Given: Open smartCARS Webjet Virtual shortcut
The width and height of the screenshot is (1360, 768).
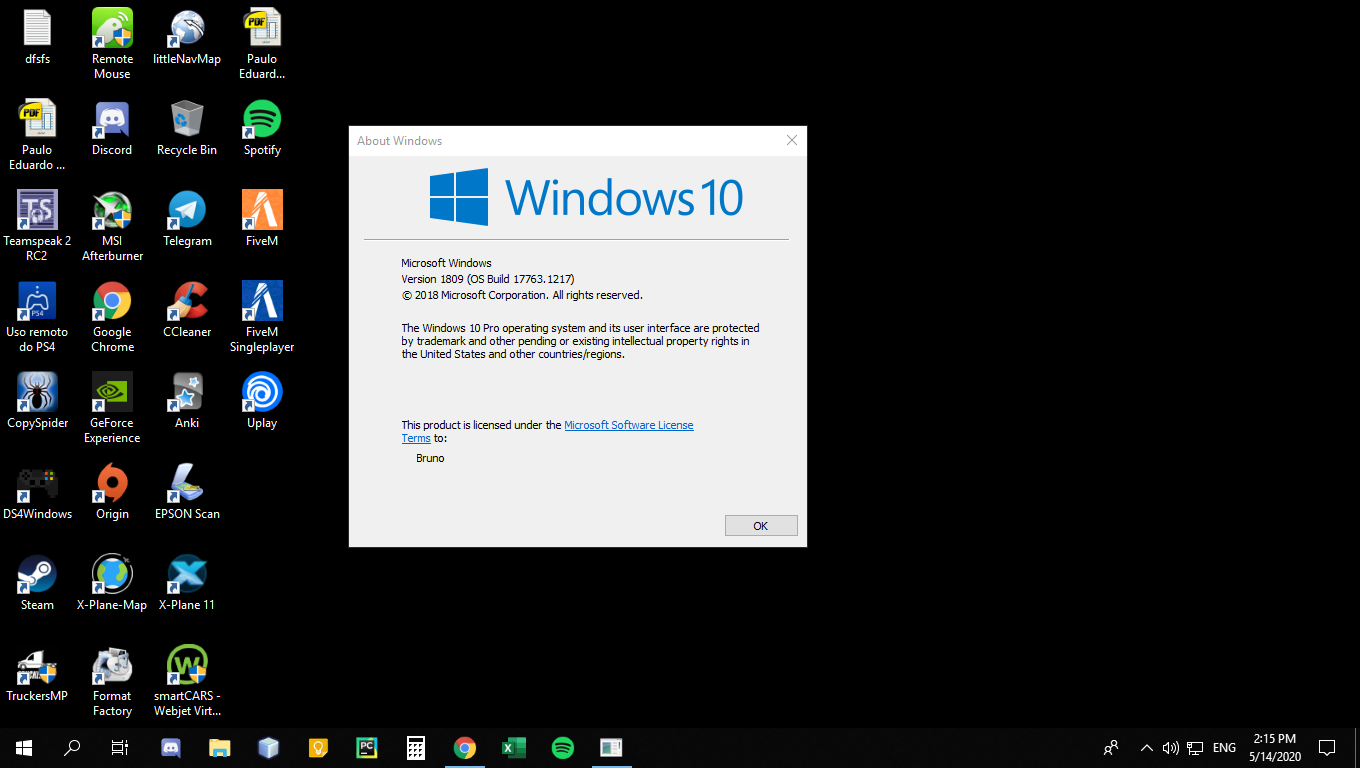Looking at the screenshot, I should tap(187, 681).
